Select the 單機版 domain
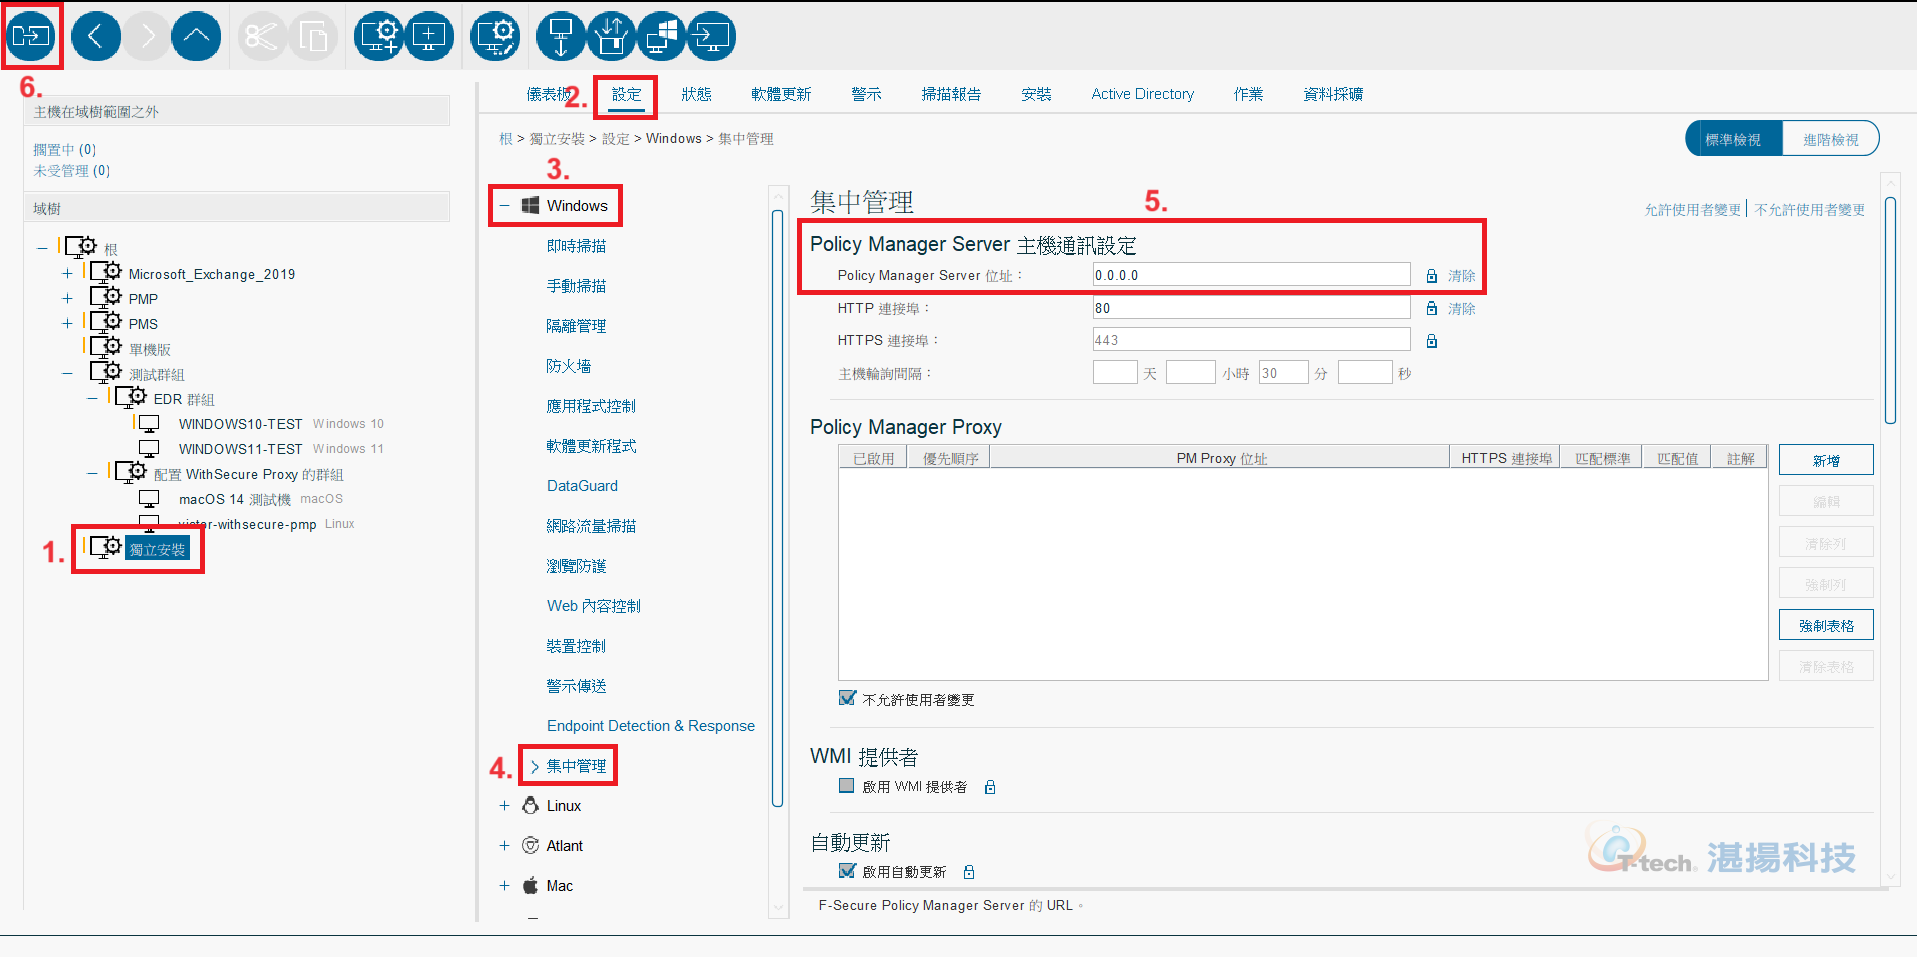 click(149, 349)
